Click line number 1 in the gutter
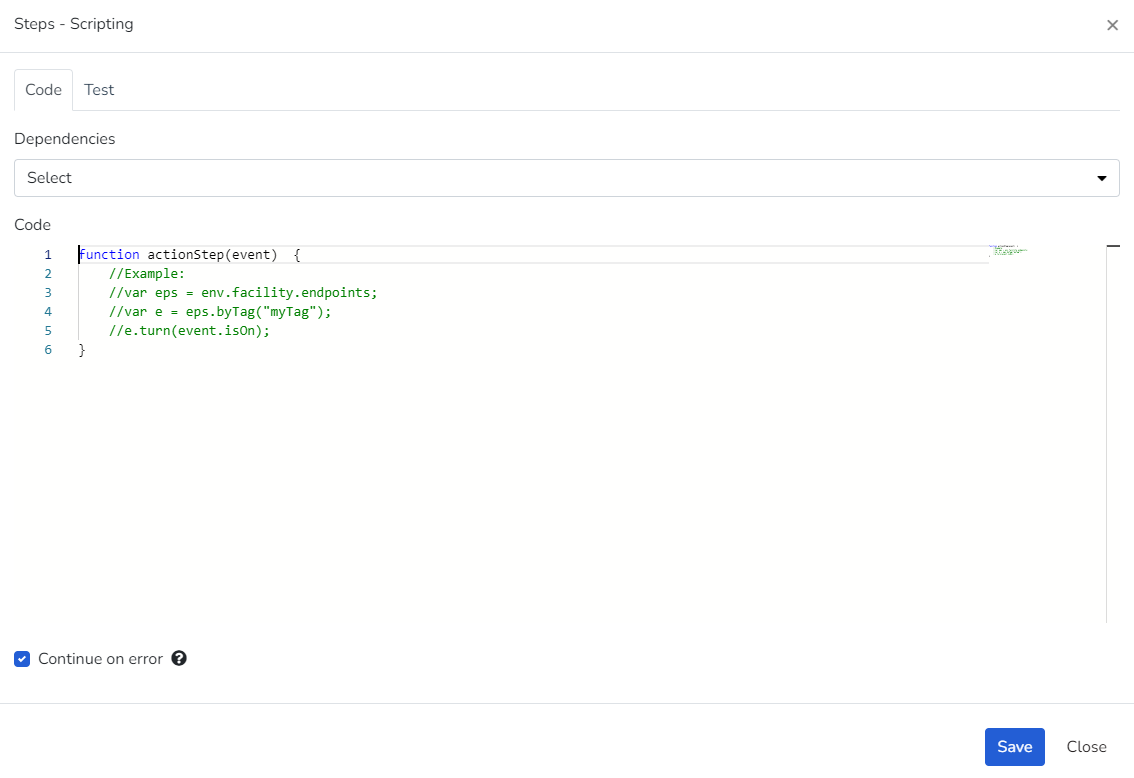Screen dimensions: 1134x778 tap(48, 255)
